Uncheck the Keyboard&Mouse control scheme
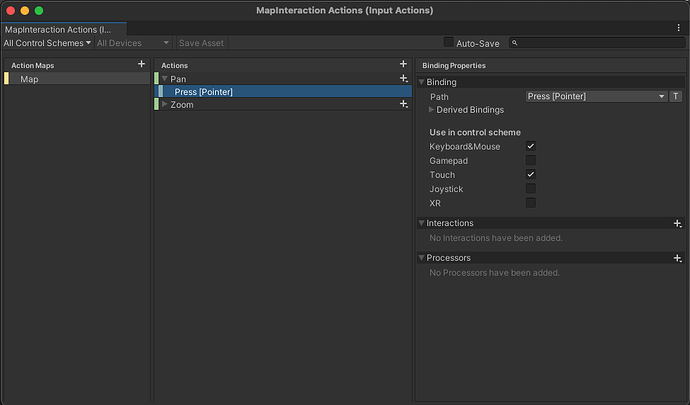This screenshot has width=690, height=405. [x=531, y=147]
